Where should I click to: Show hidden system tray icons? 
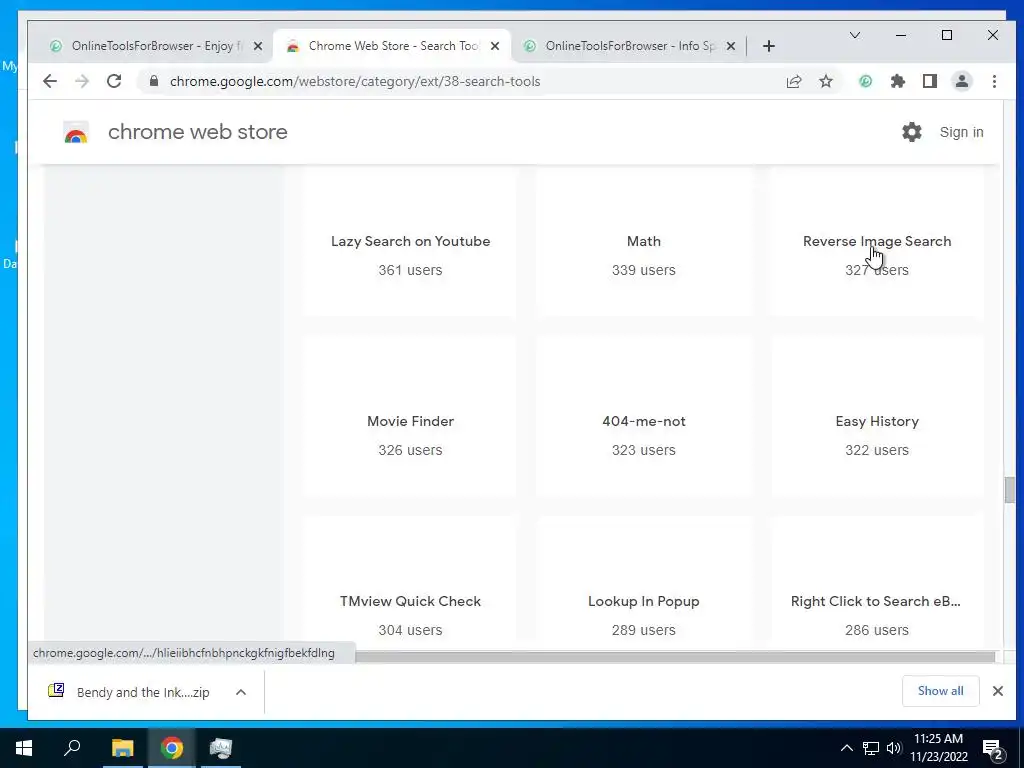pos(846,748)
